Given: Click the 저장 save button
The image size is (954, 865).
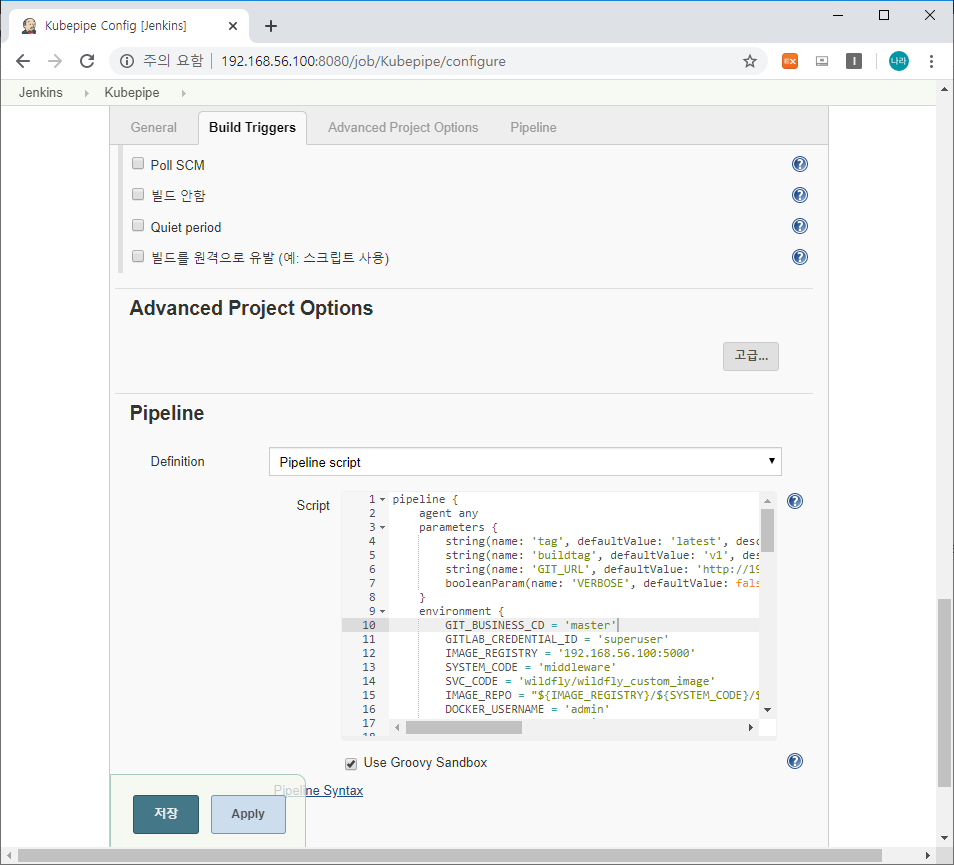Looking at the screenshot, I should click(165, 814).
